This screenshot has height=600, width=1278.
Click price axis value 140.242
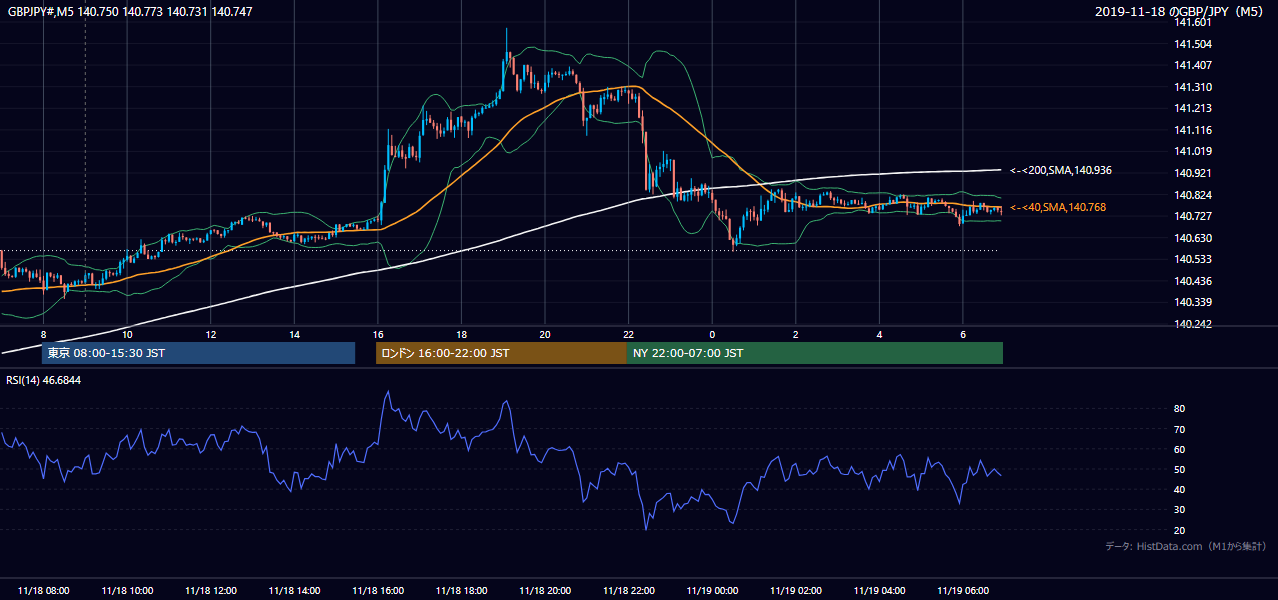click(x=1193, y=324)
